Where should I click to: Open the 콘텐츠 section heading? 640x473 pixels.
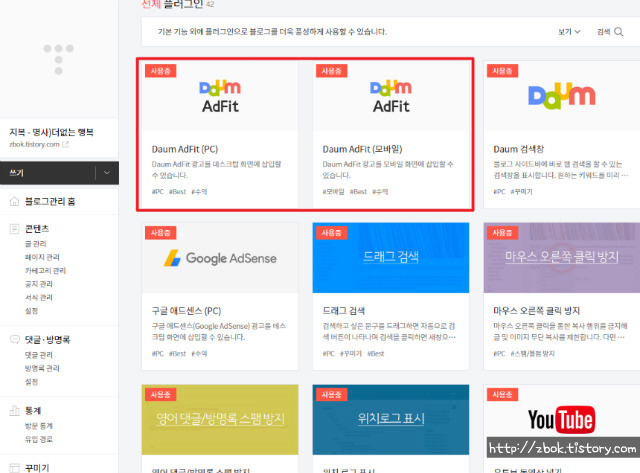(x=37, y=229)
